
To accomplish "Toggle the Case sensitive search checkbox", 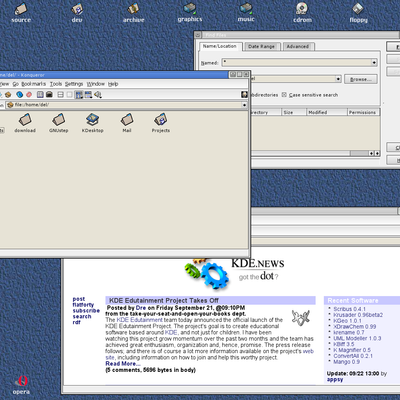I will 284,95.
